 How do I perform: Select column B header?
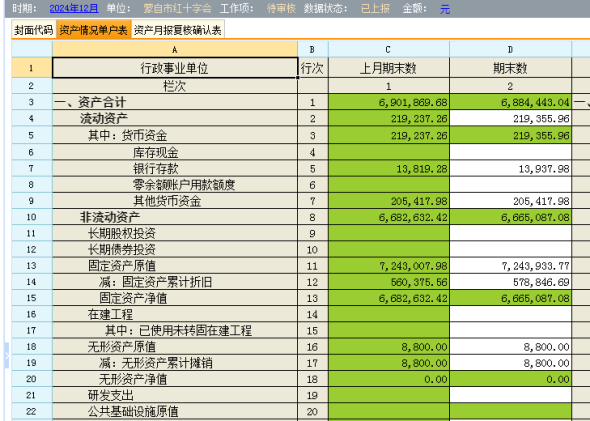point(312,49)
